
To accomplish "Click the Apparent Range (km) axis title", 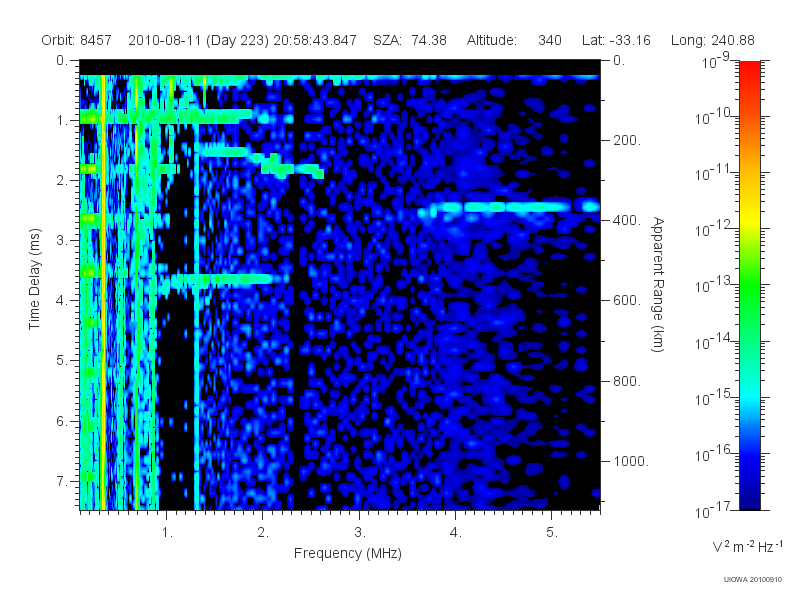I will point(658,284).
